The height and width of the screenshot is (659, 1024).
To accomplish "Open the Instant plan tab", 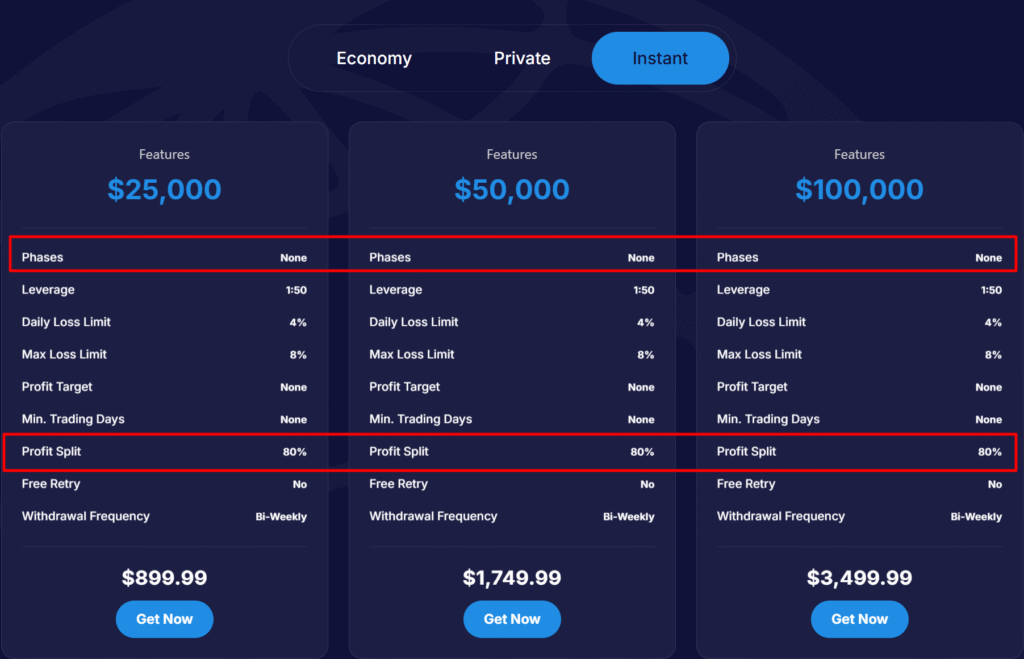I will click(x=660, y=58).
